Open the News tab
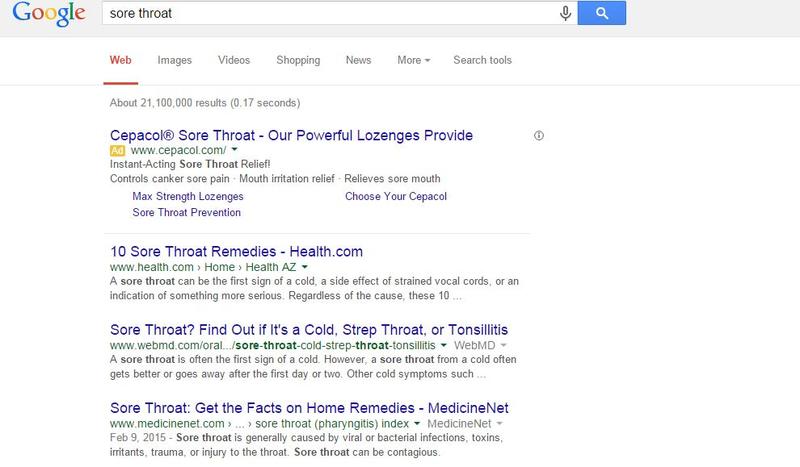The height and width of the screenshot is (467, 800). [358, 60]
